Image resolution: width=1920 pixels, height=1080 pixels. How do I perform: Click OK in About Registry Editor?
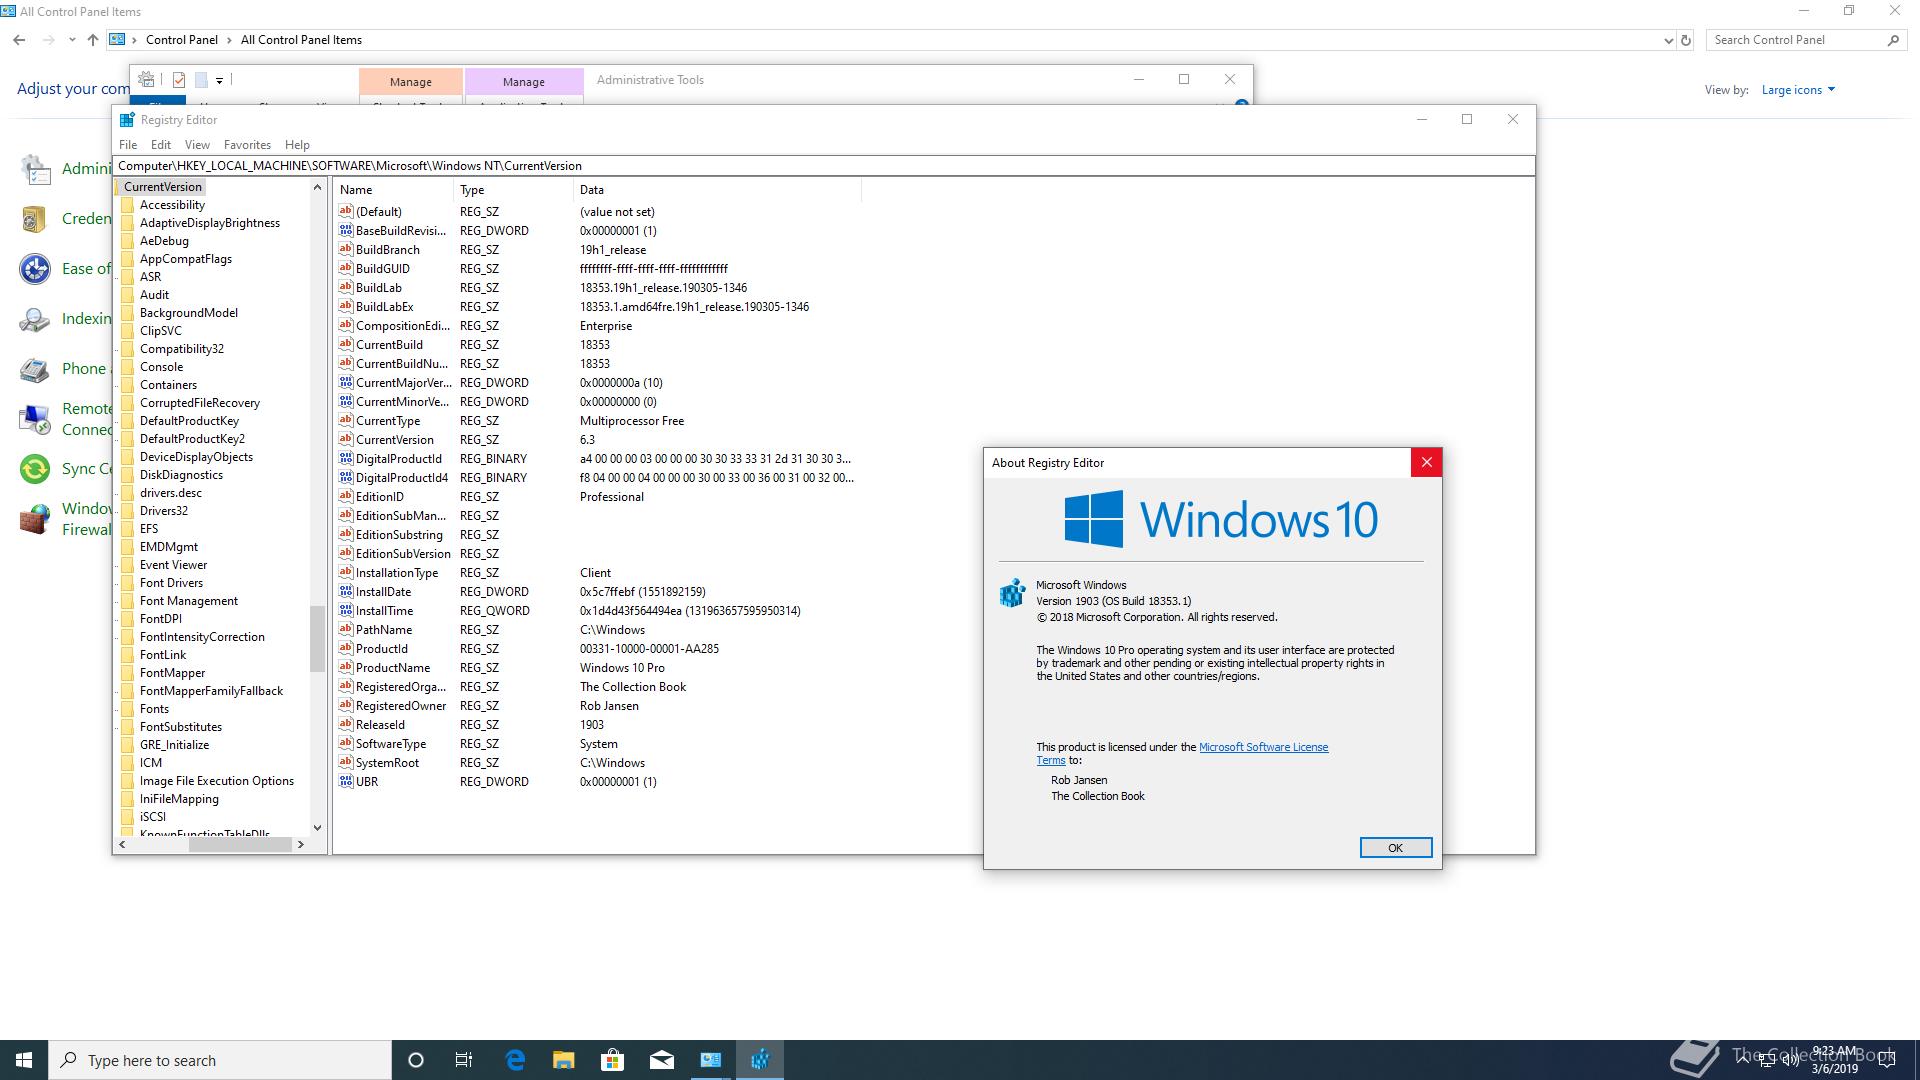pyautogui.click(x=1396, y=848)
